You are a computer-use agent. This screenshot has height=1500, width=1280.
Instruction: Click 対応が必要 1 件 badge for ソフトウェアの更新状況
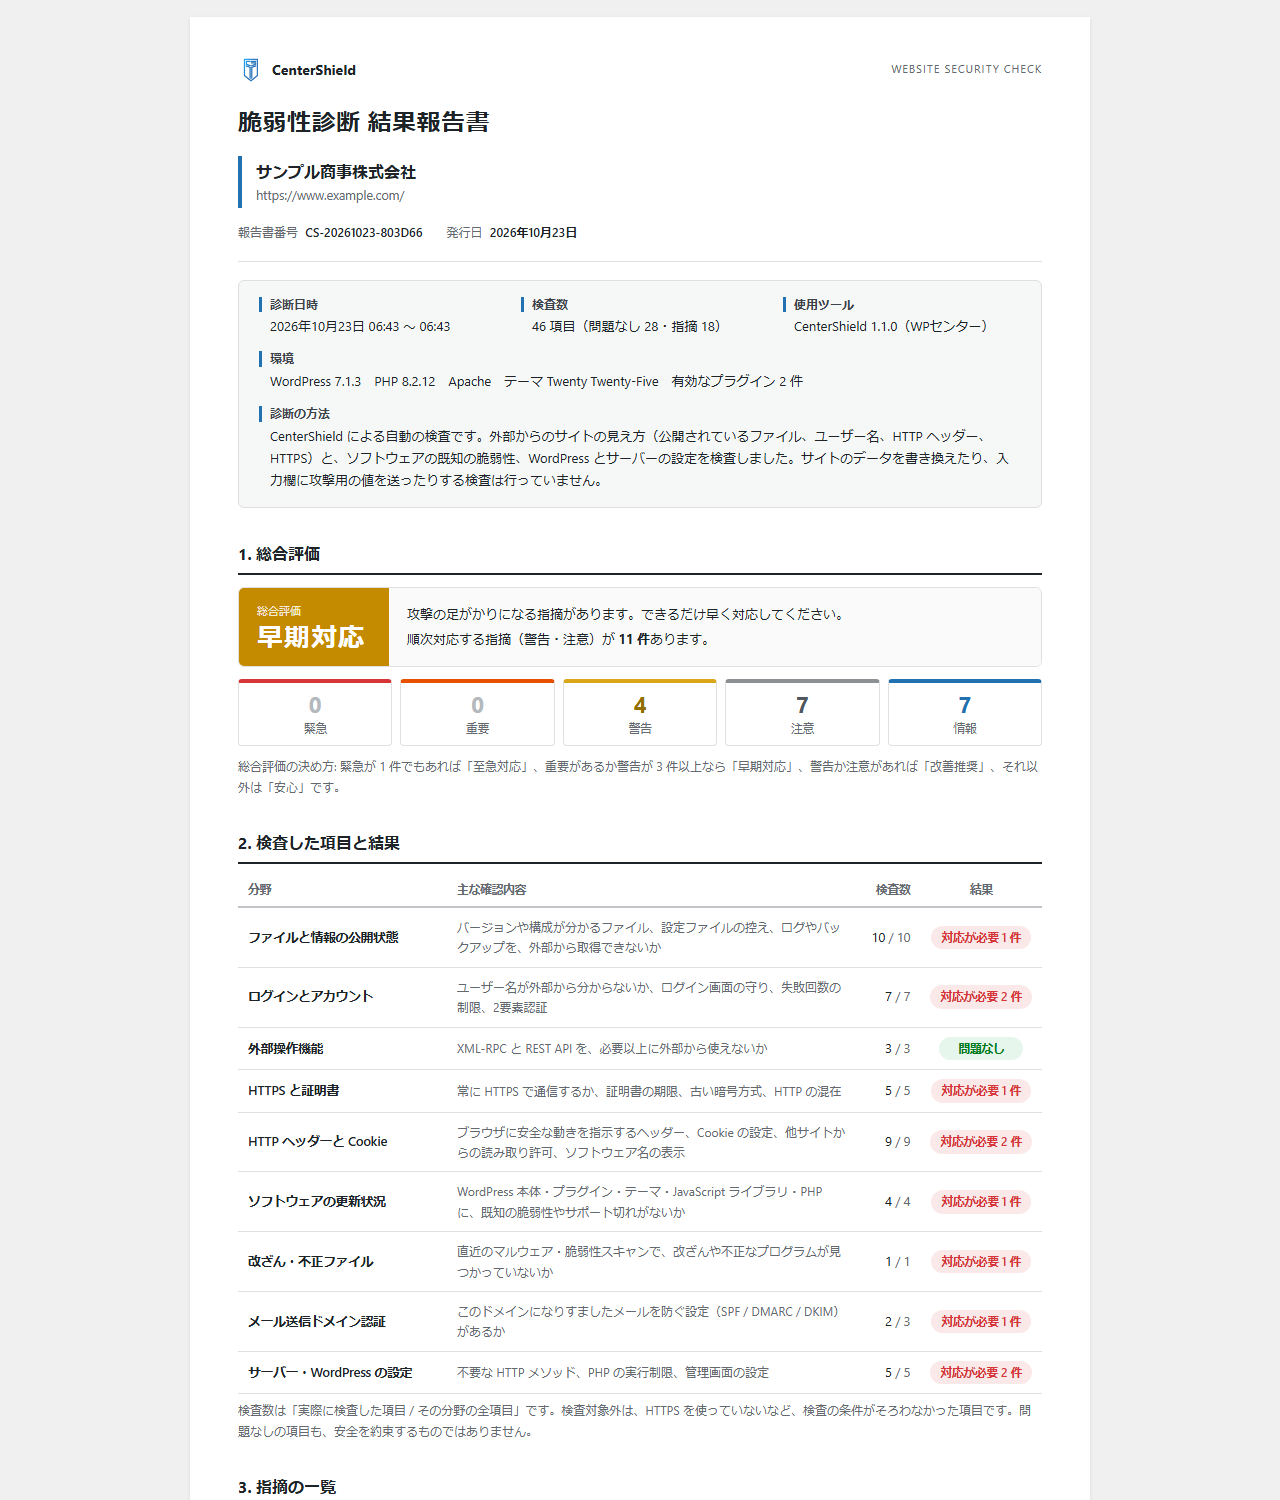[981, 1202]
